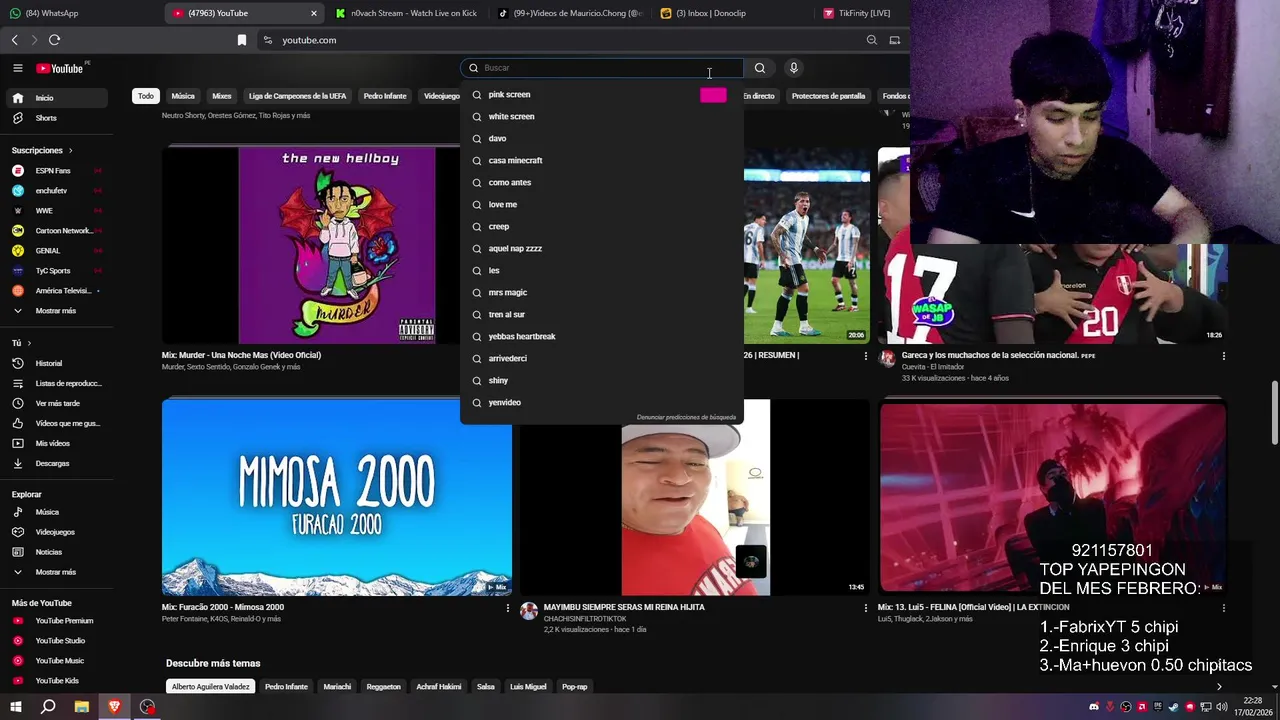Select the Protectores de pantalla chip
This screenshot has width=1280, height=720.
point(828,96)
